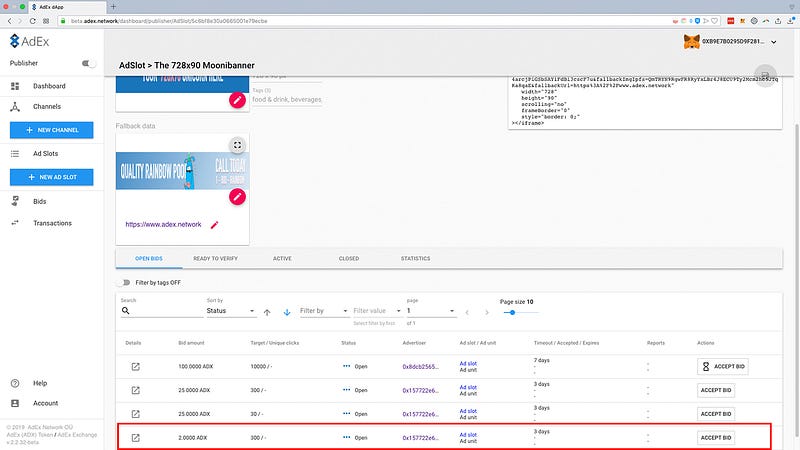Click the pencil edit icon on fallback banner image
Viewport: 800px width, 450px height.
click(x=237, y=197)
